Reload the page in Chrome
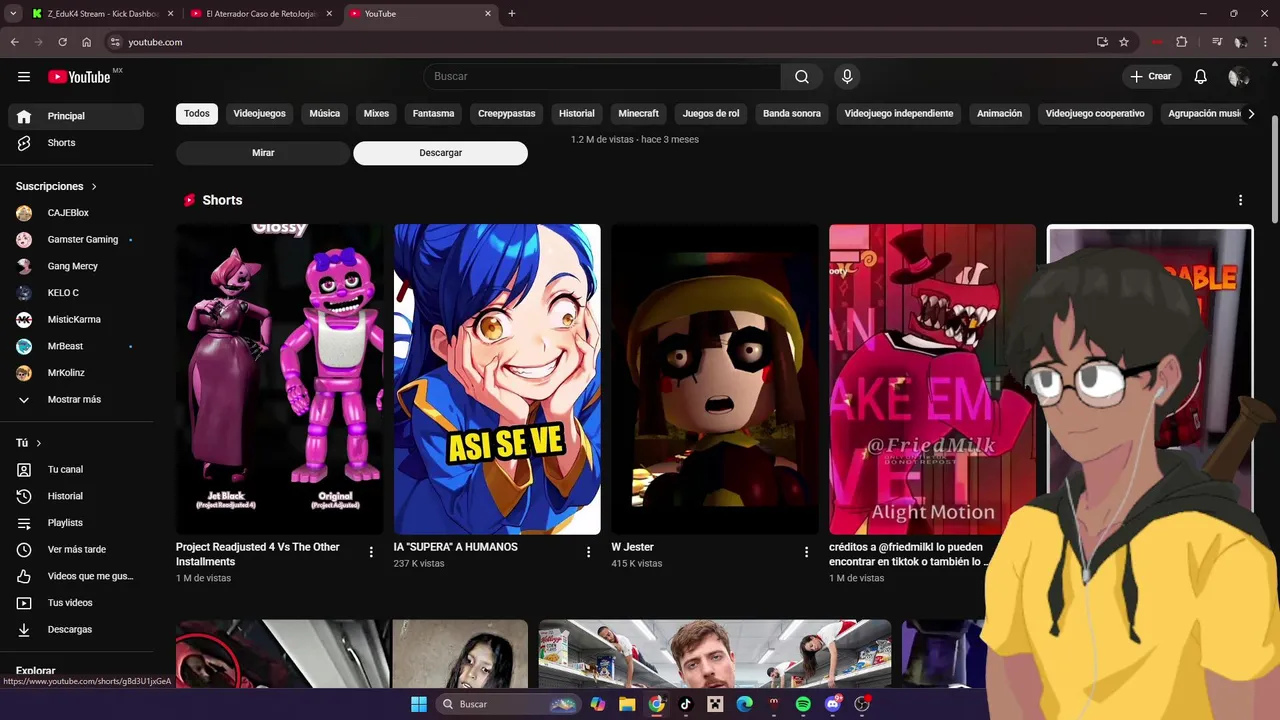This screenshot has width=1280, height=720. click(x=62, y=42)
